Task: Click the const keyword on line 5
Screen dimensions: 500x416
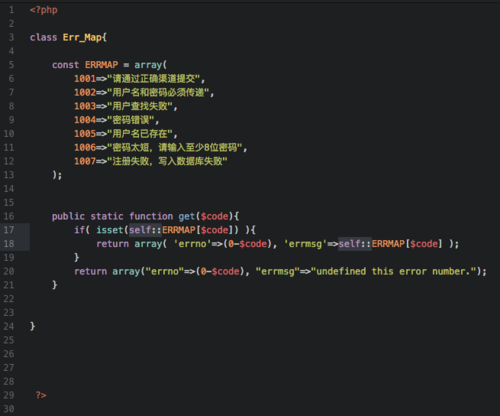Action: click(65, 65)
